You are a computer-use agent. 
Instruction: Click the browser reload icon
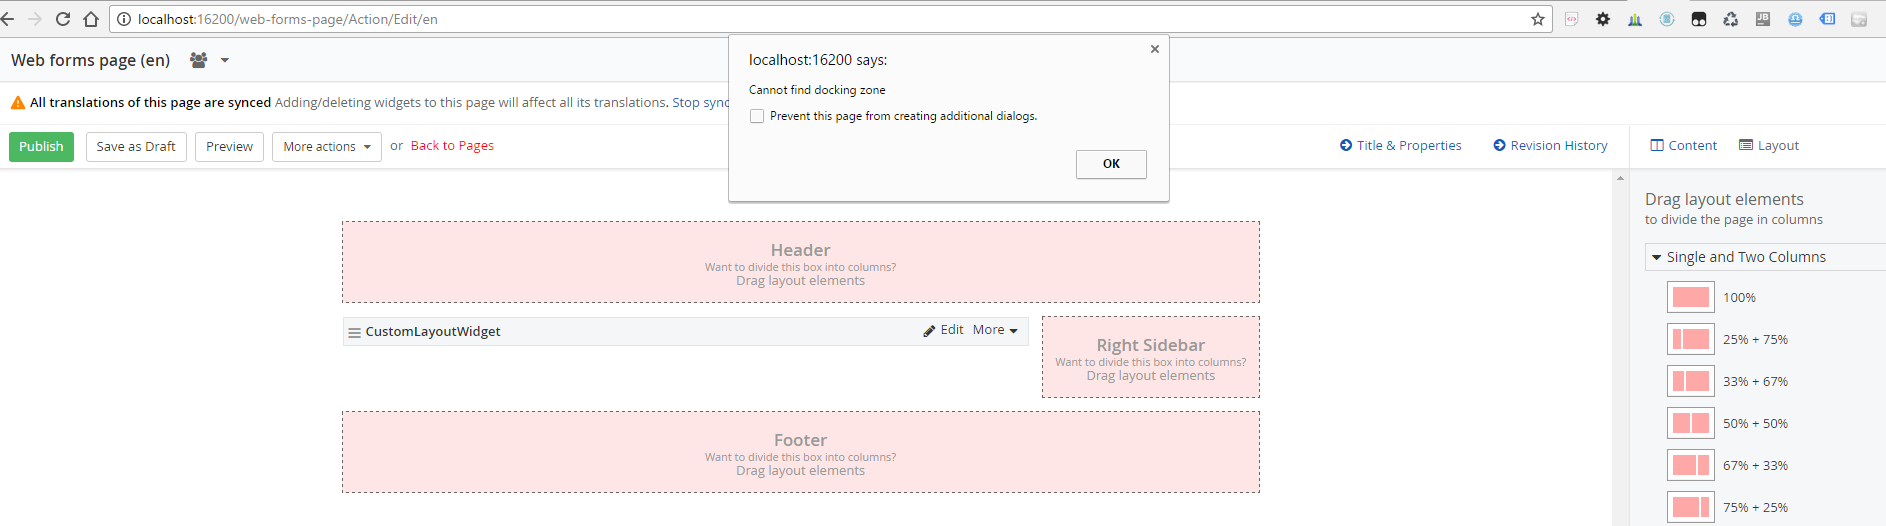63,19
